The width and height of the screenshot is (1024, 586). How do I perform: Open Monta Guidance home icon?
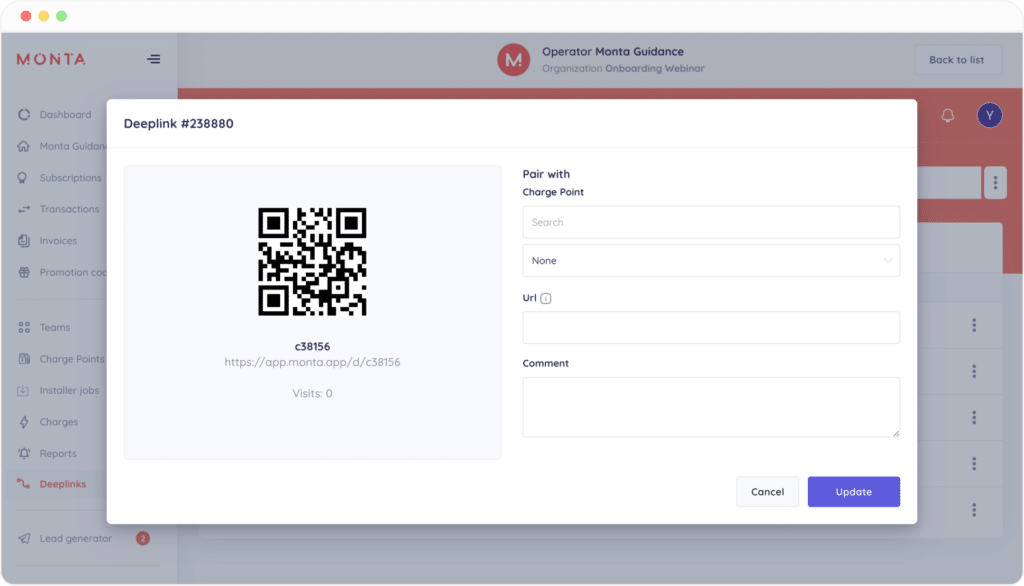[x=24, y=146]
